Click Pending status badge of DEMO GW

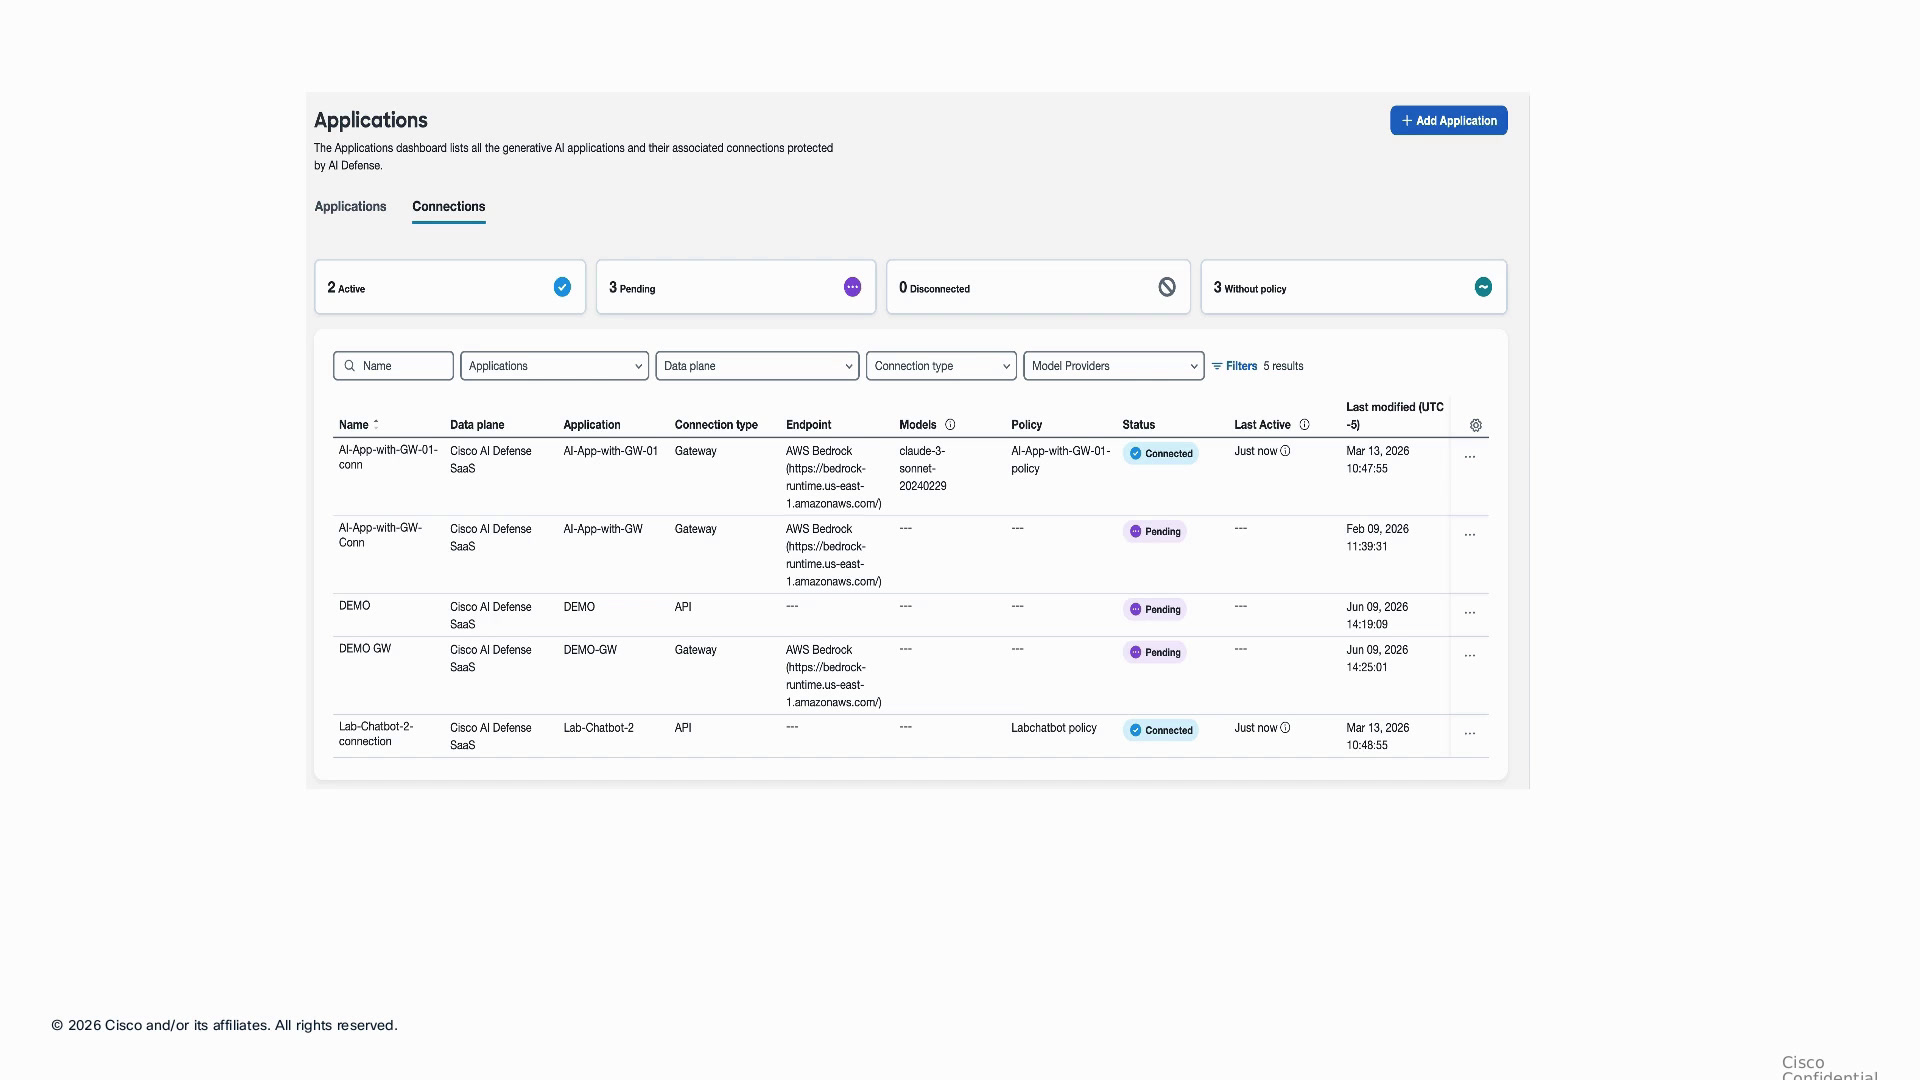point(1155,653)
